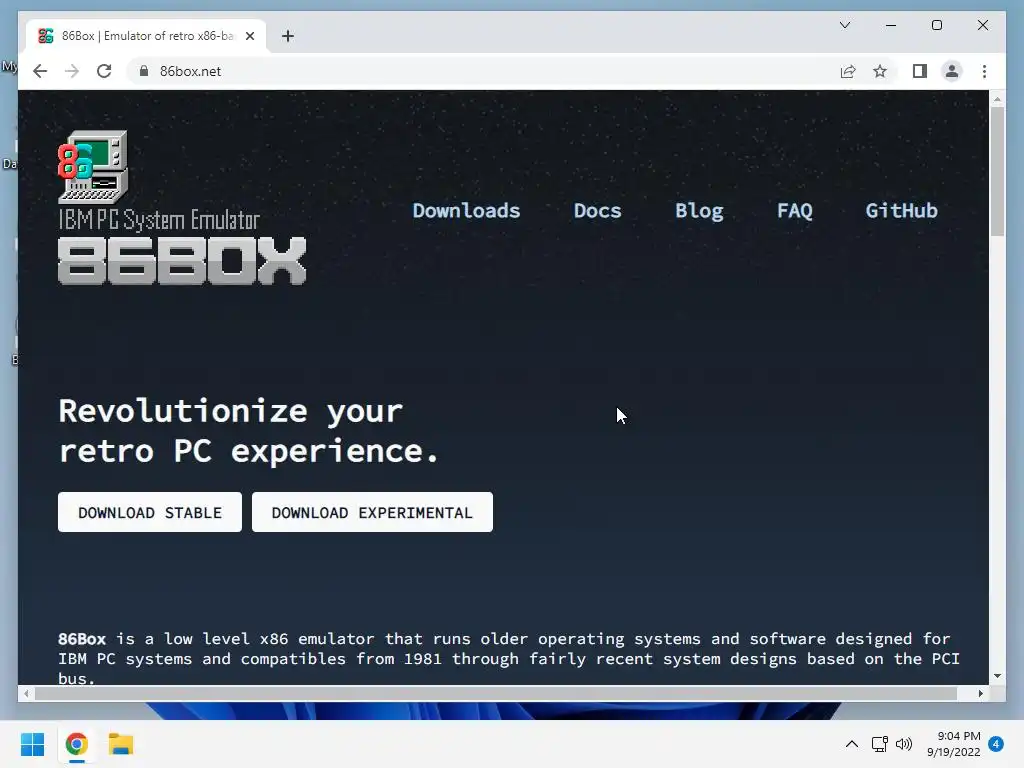Image resolution: width=1024 pixels, height=768 pixels.
Task: Click the bold "86Box" word in the description
Action: (x=82, y=638)
